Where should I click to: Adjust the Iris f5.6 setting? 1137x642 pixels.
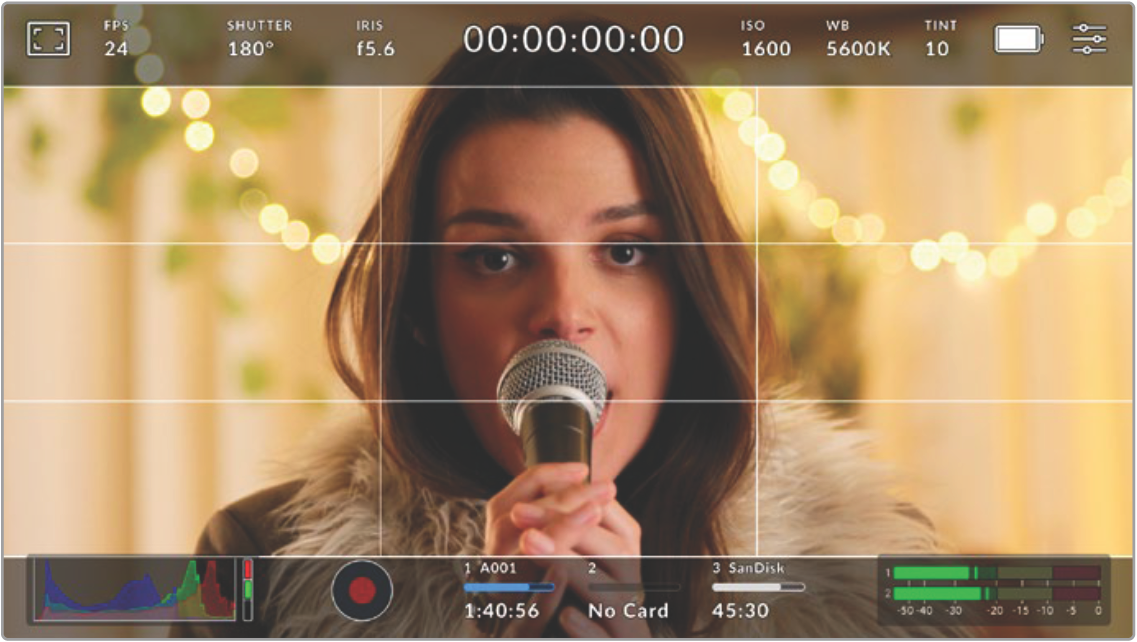click(375, 38)
